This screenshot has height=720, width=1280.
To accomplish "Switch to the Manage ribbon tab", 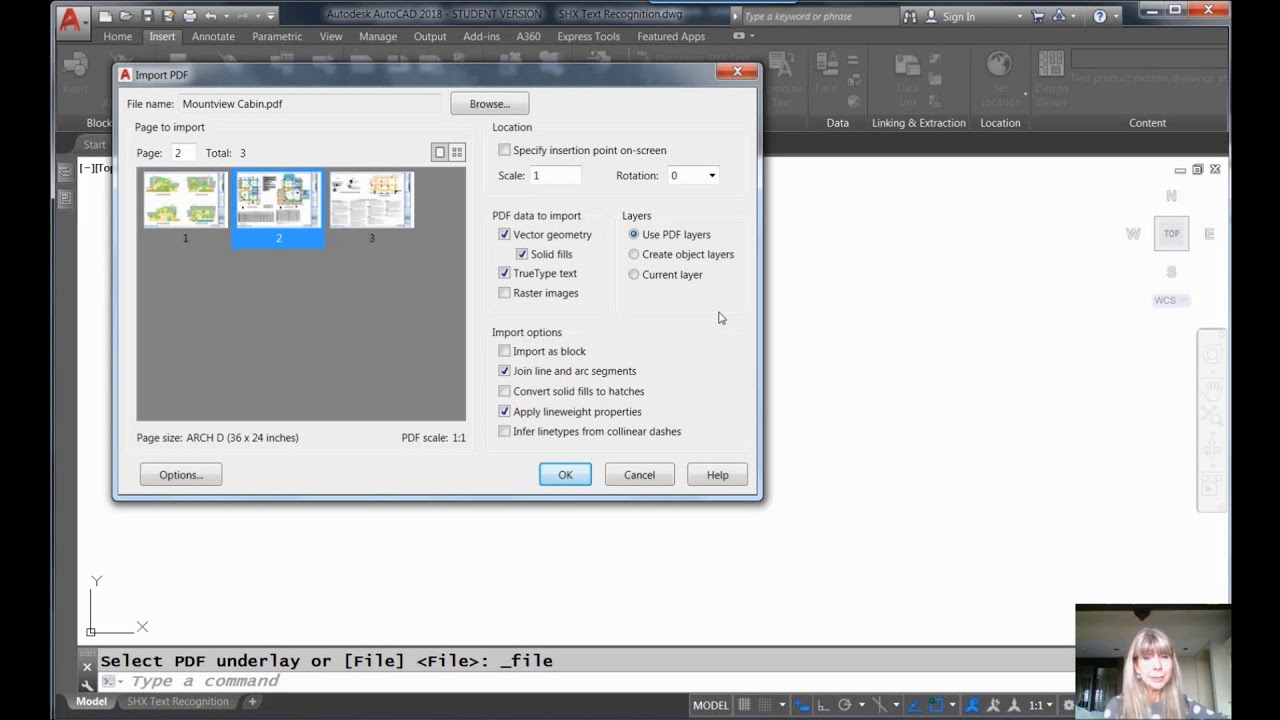I will click(378, 36).
